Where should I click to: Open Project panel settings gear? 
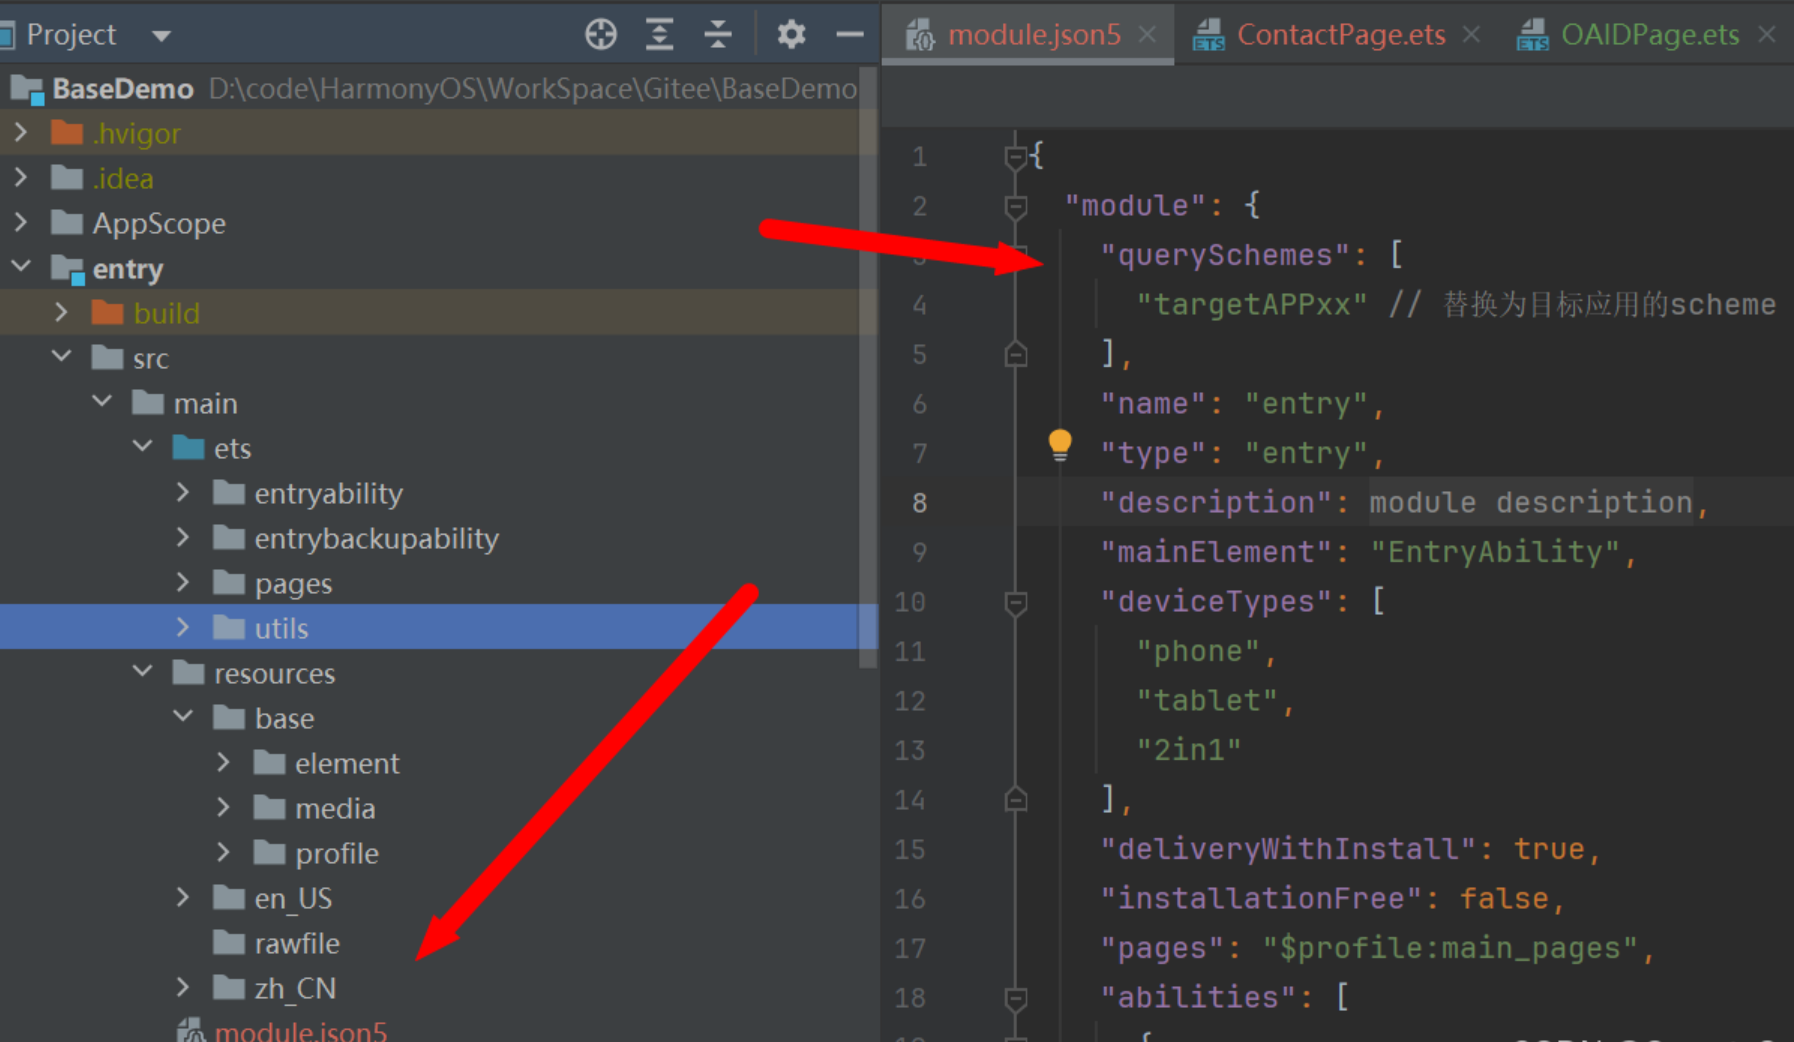pyautogui.click(x=791, y=35)
